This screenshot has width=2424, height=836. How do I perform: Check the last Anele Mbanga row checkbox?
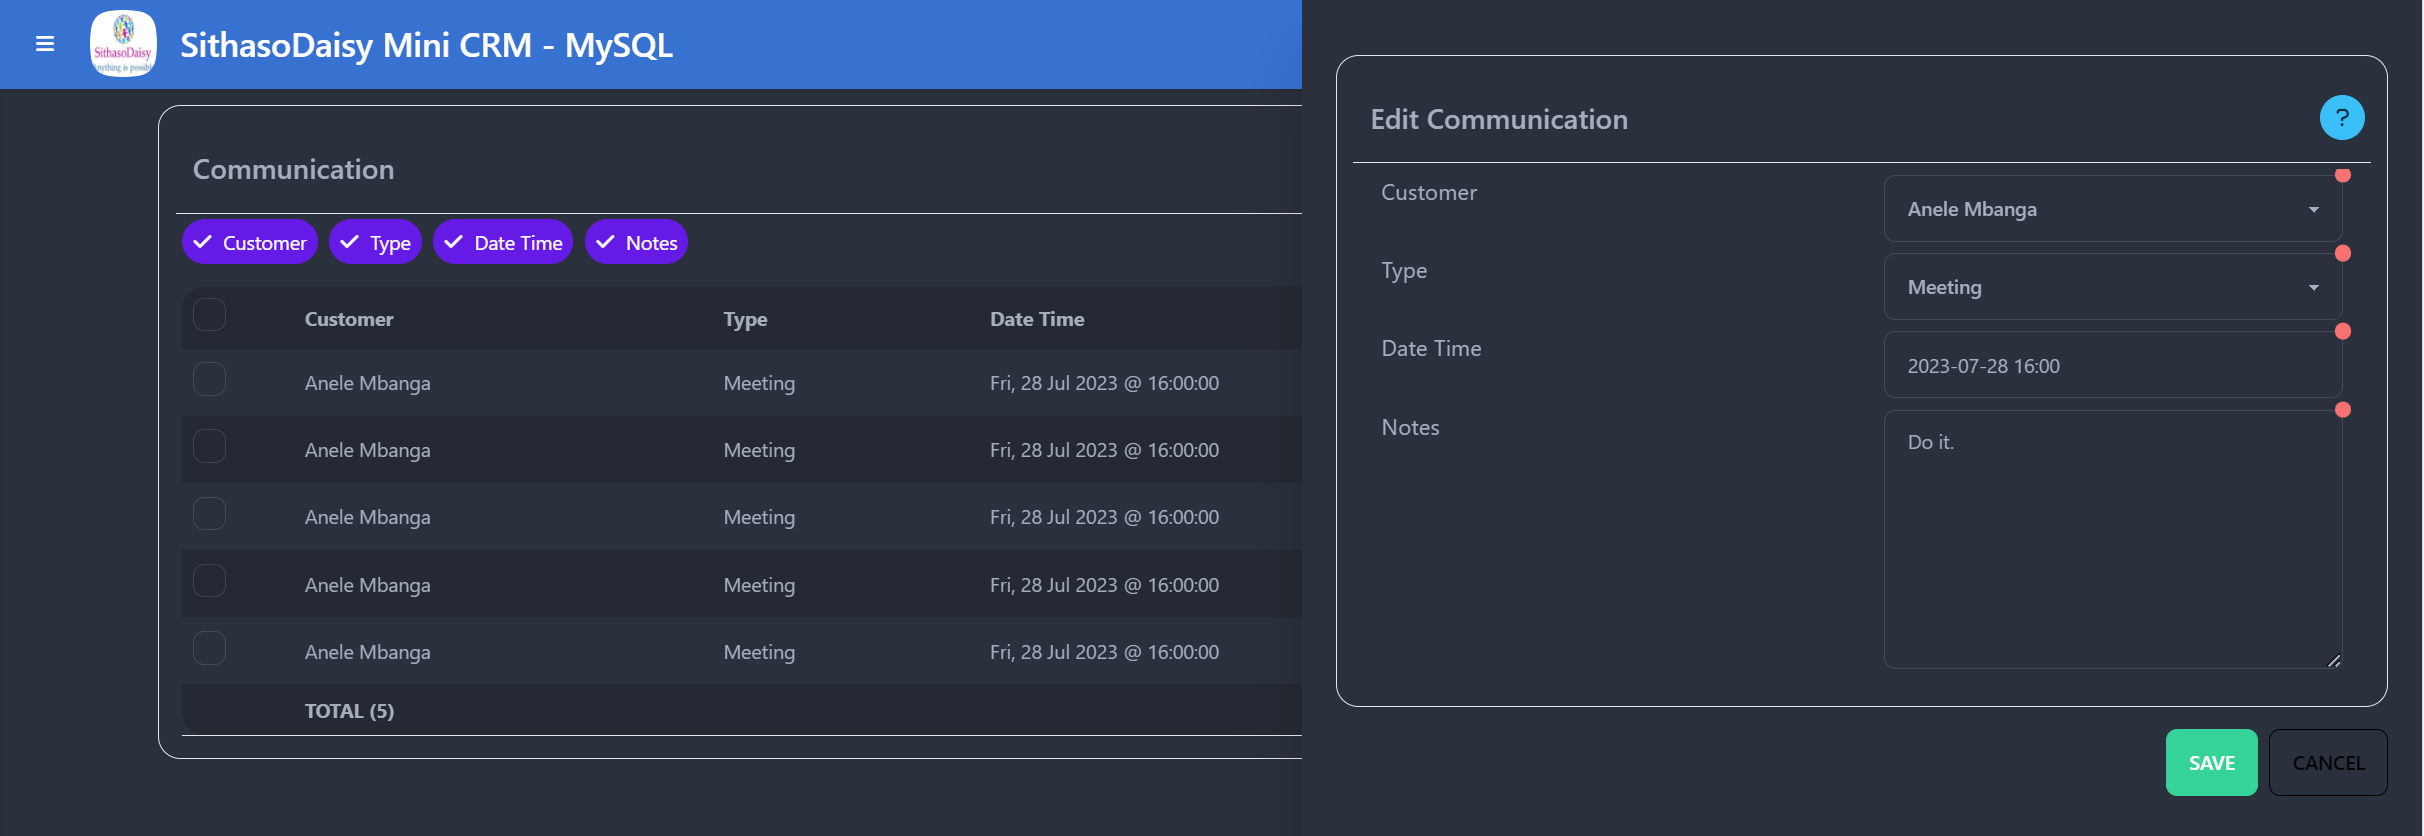209,649
